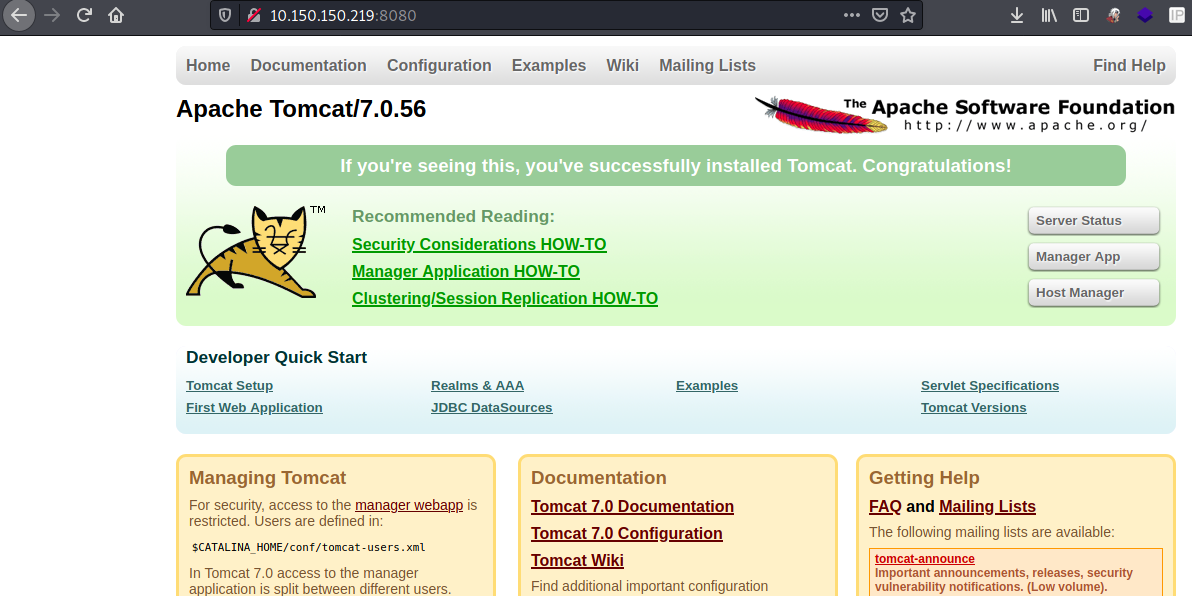Open Find Help in the nav bar
1192x596 pixels.
pyautogui.click(x=1129, y=65)
